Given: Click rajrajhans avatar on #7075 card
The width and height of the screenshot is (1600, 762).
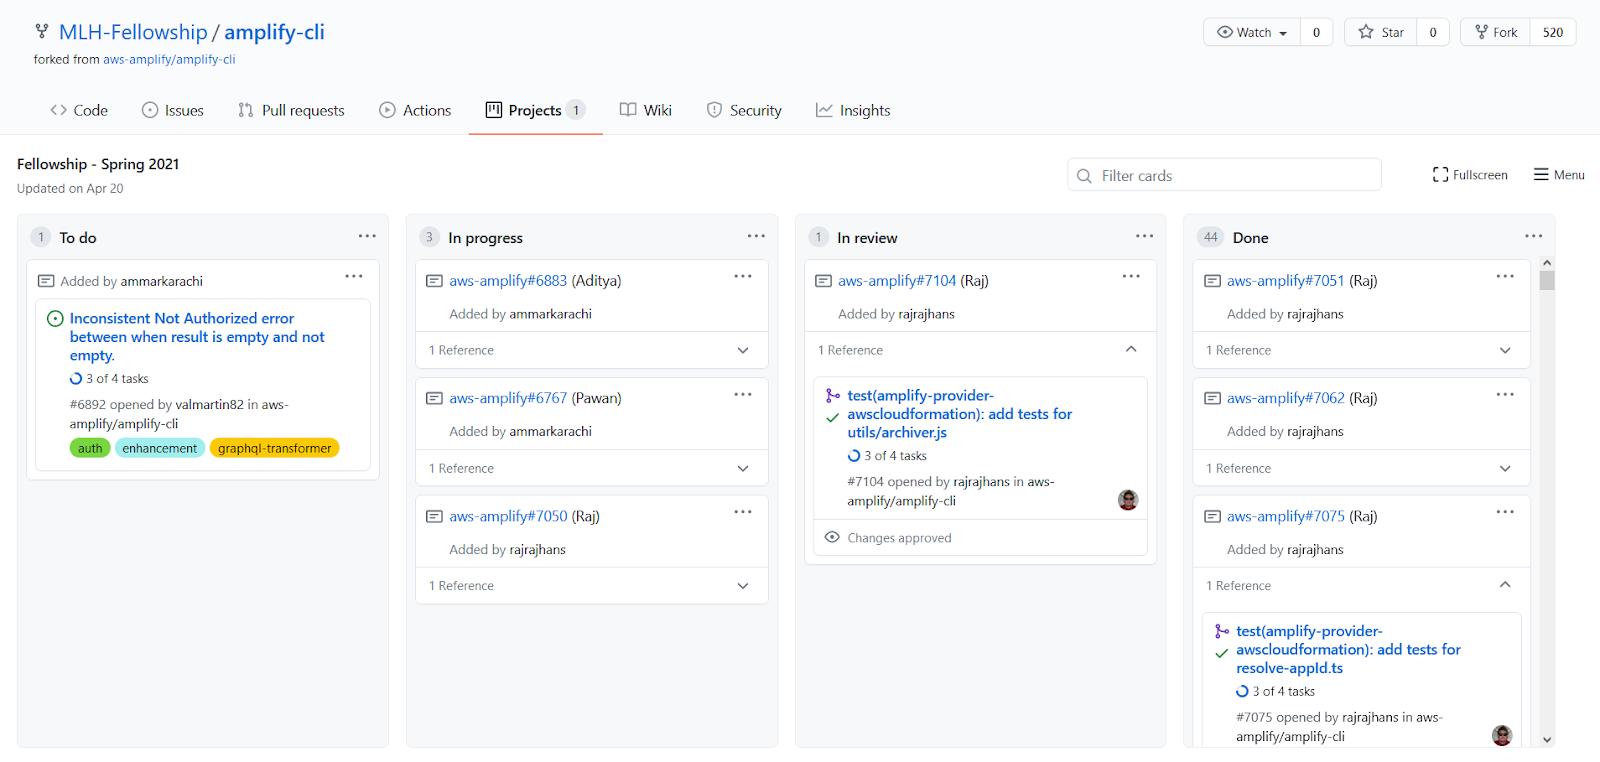Looking at the screenshot, I should tap(1502, 736).
